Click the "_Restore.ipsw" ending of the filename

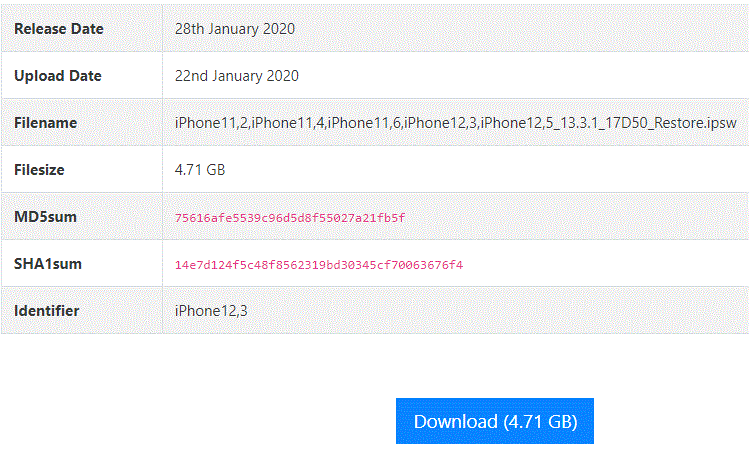pyautogui.click(x=691, y=123)
